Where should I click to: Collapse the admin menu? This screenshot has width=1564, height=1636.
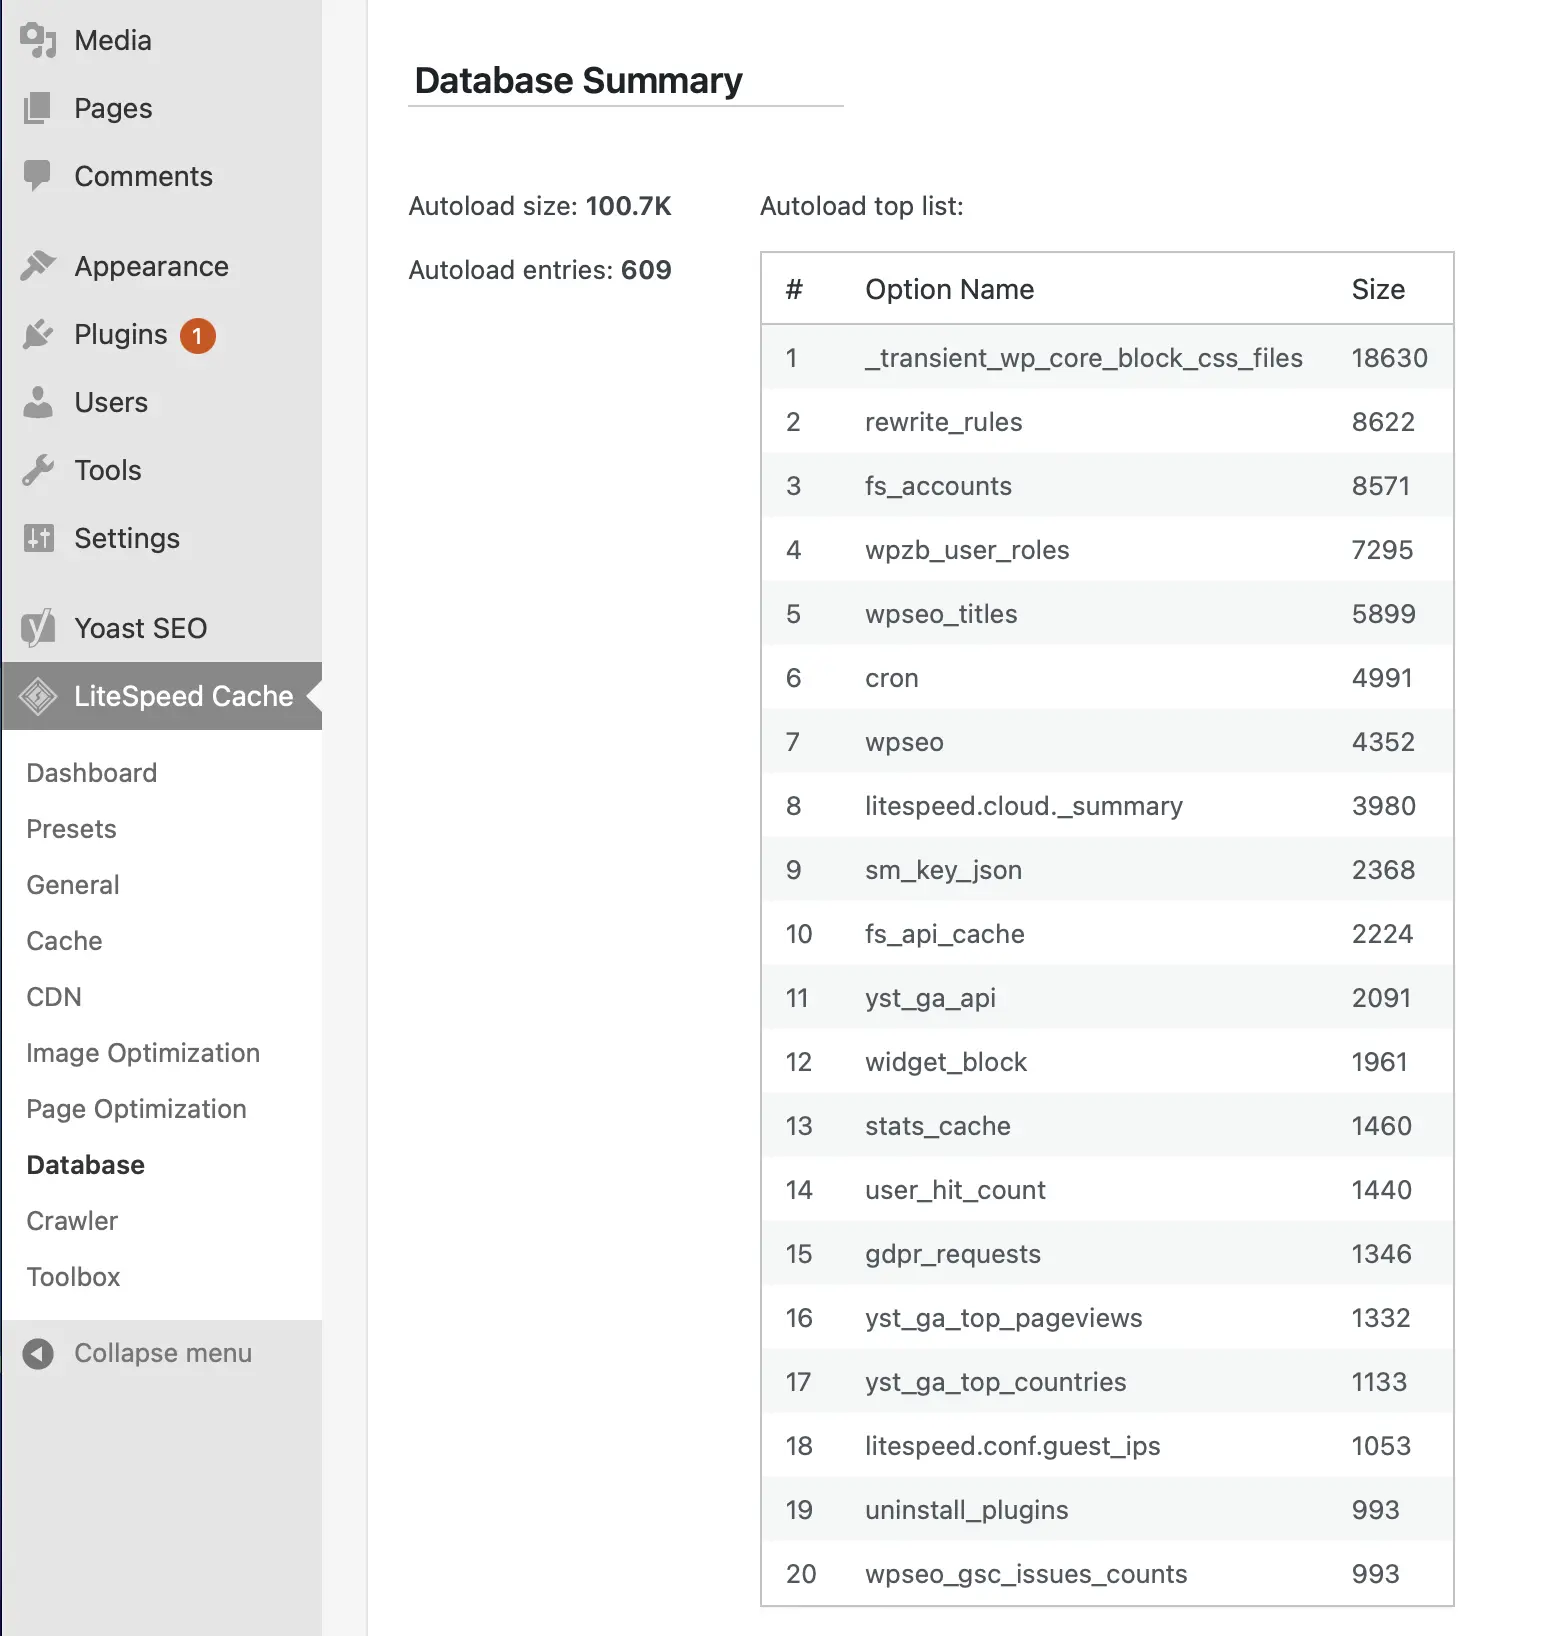(140, 1353)
